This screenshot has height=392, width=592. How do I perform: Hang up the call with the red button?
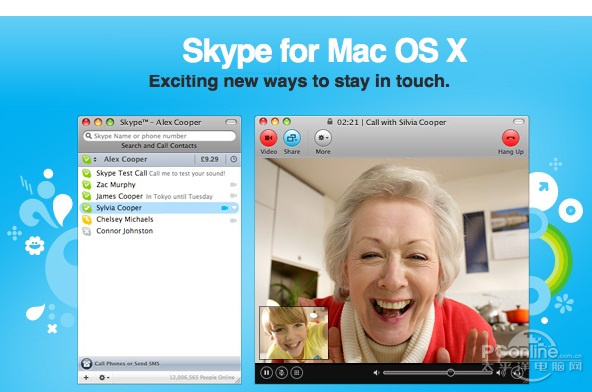coord(510,138)
